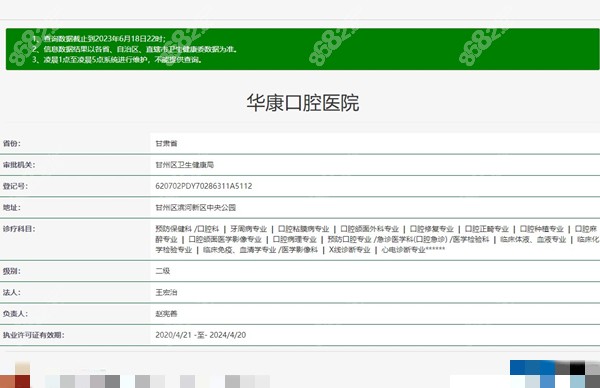Click 口腔病理专业 in the subject list

tap(295, 240)
